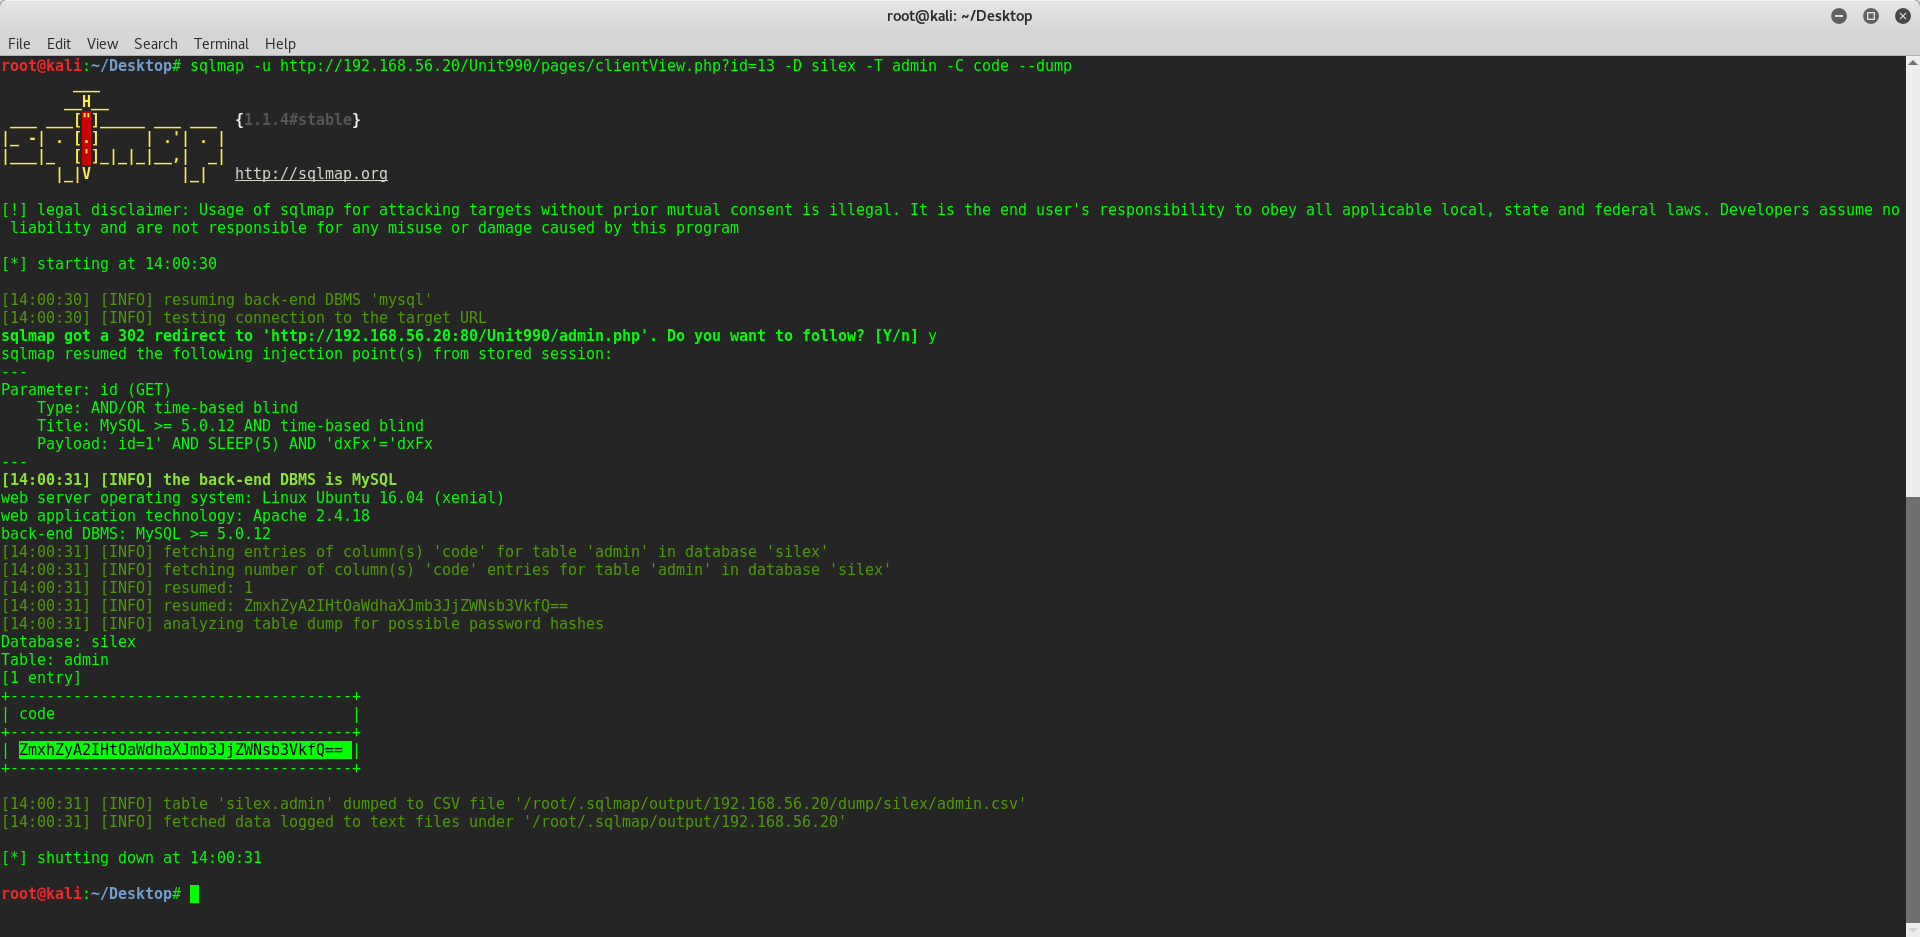Open the File menu
The width and height of the screenshot is (1920, 937).
pyautogui.click(x=19, y=44)
